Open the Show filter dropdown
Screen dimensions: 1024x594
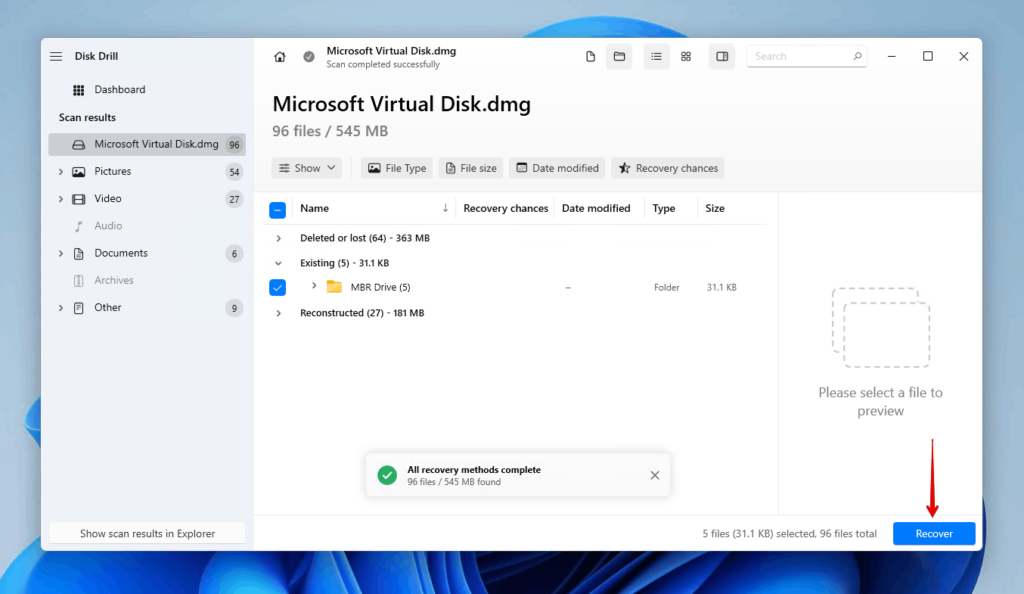[306, 167]
